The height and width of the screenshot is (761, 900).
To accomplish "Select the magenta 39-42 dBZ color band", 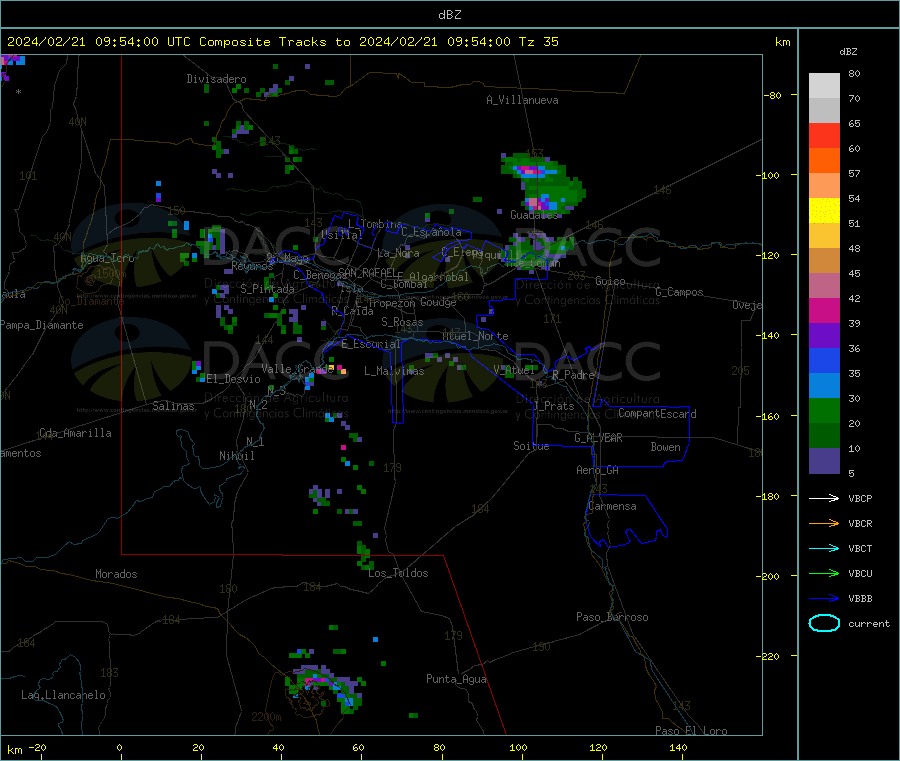I will tap(824, 310).
